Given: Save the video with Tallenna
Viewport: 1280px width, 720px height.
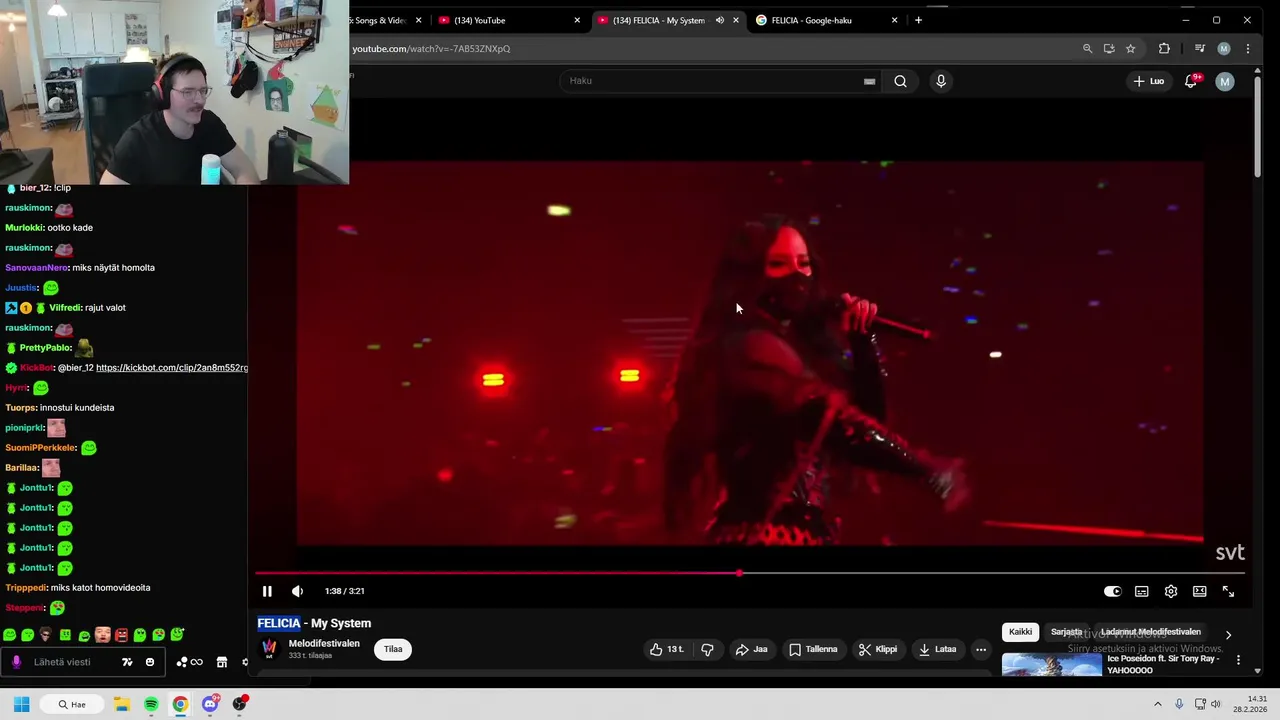Looking at the screenshot, I should point(813,649).
